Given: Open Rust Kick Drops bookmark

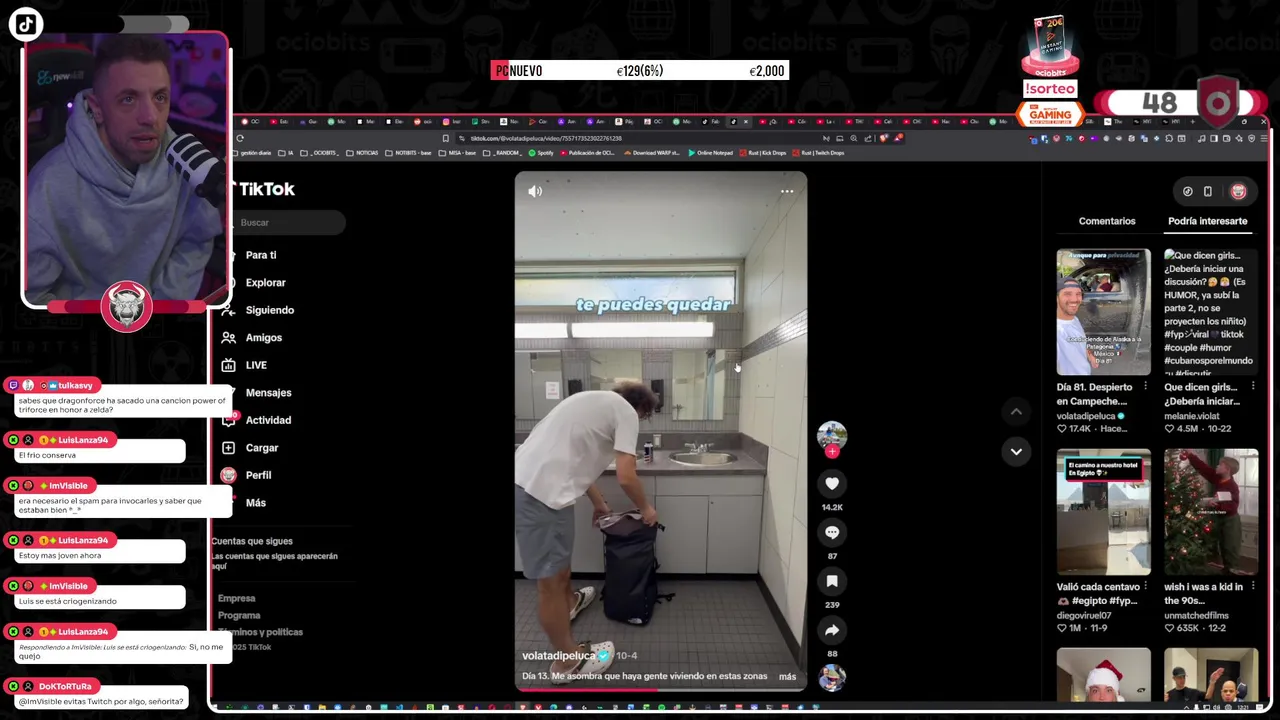Looking at the screenshot, I should click(762, 153).
